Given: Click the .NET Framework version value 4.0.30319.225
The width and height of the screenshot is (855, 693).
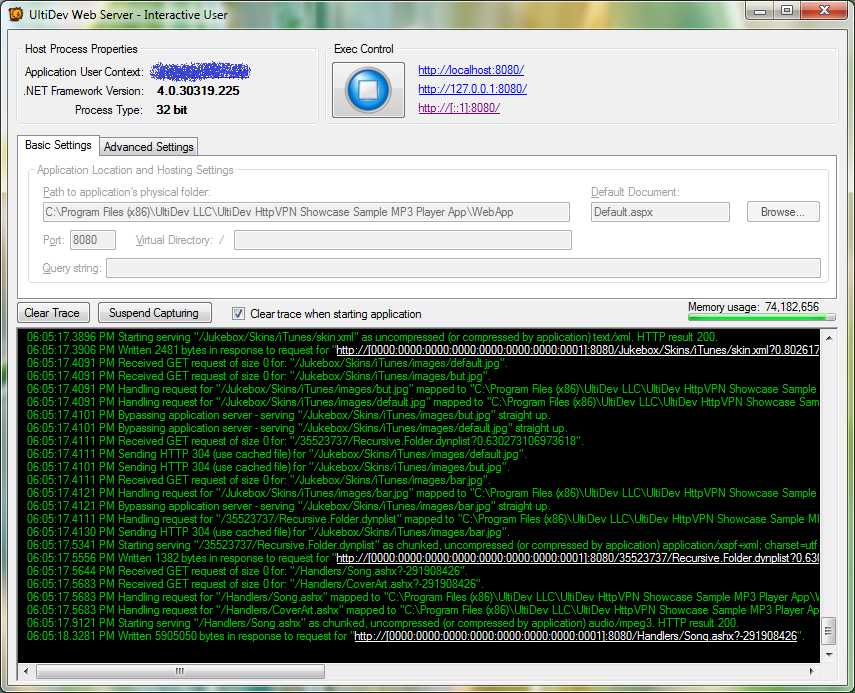Looking at the screenshot, I should tap(198, 91).
